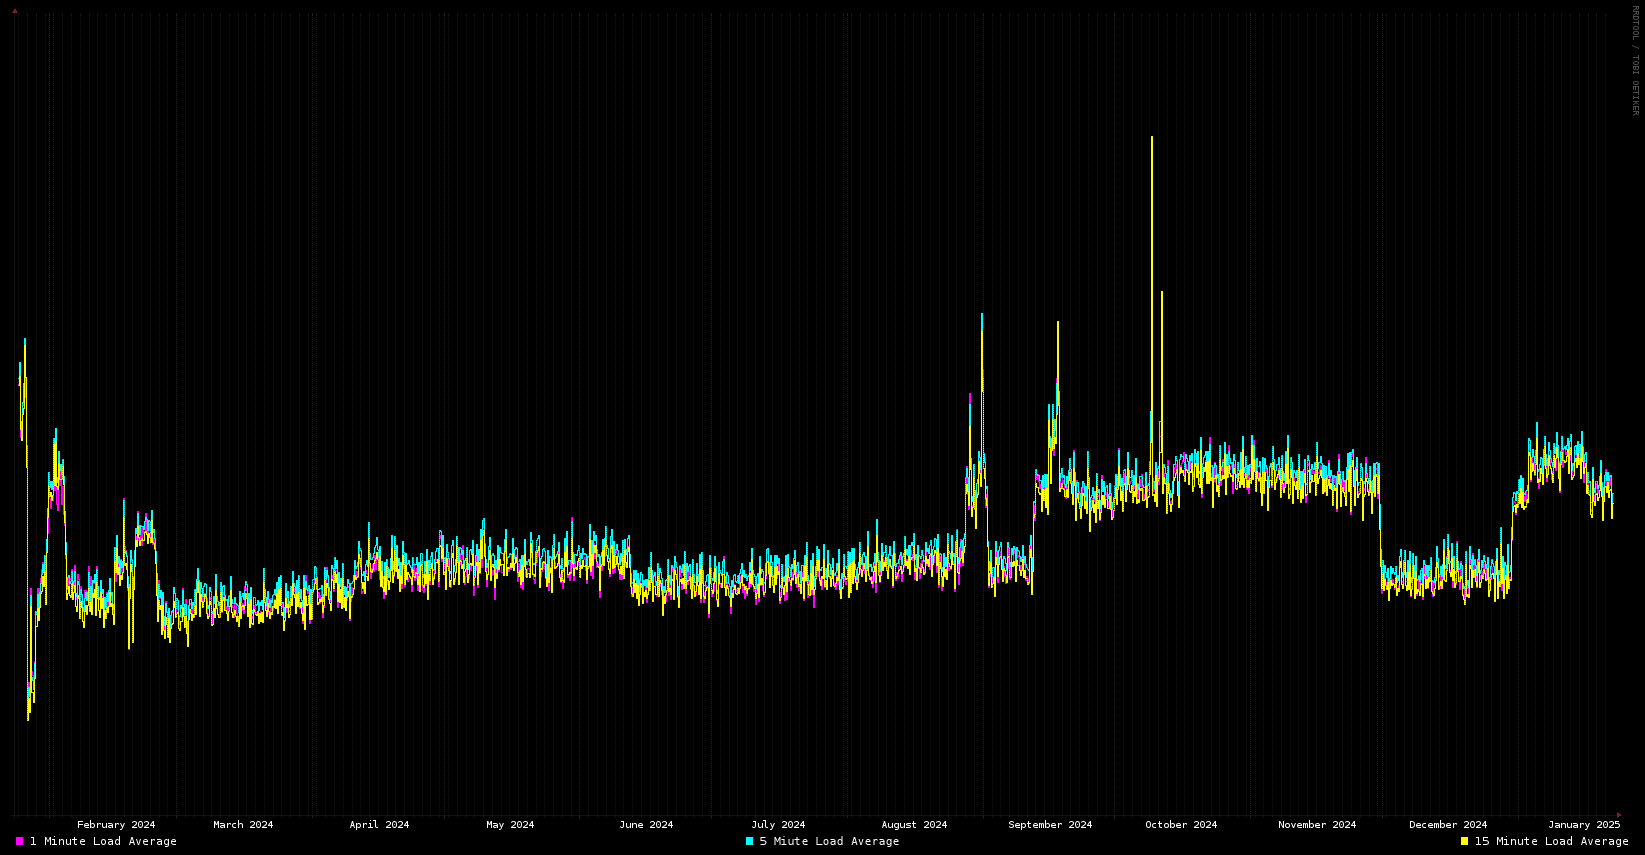Click the July 2024 axis label
This screenshot has width=1645, height=855.
coord(778,825)
